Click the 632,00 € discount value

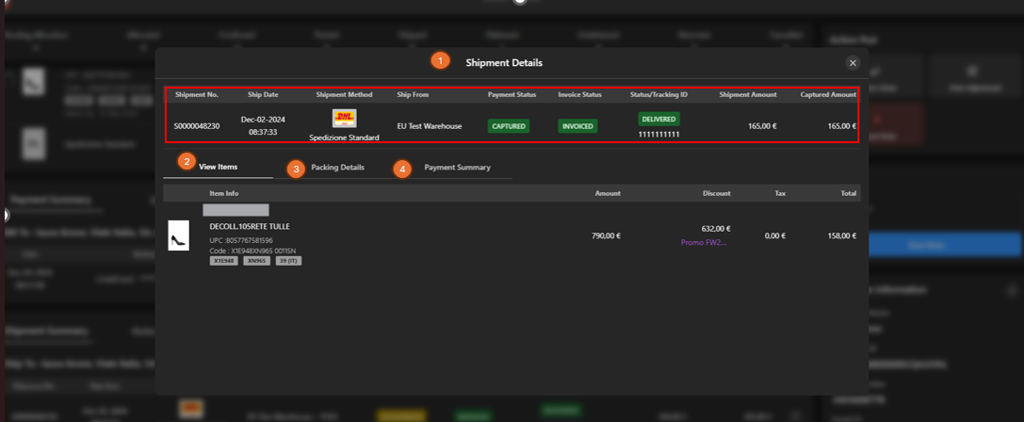(x=716, y=229)
